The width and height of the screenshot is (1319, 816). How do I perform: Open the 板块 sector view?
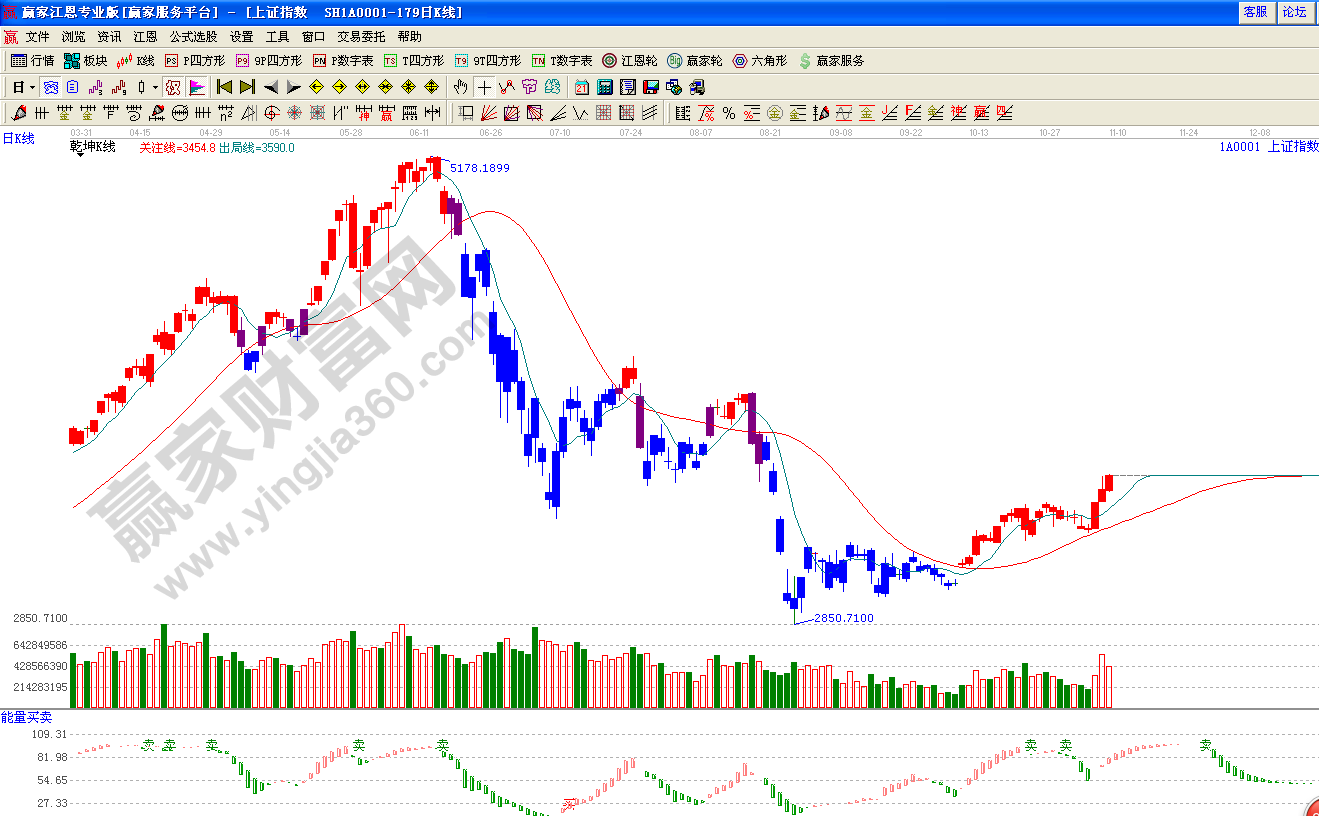(x=86, y=61)
